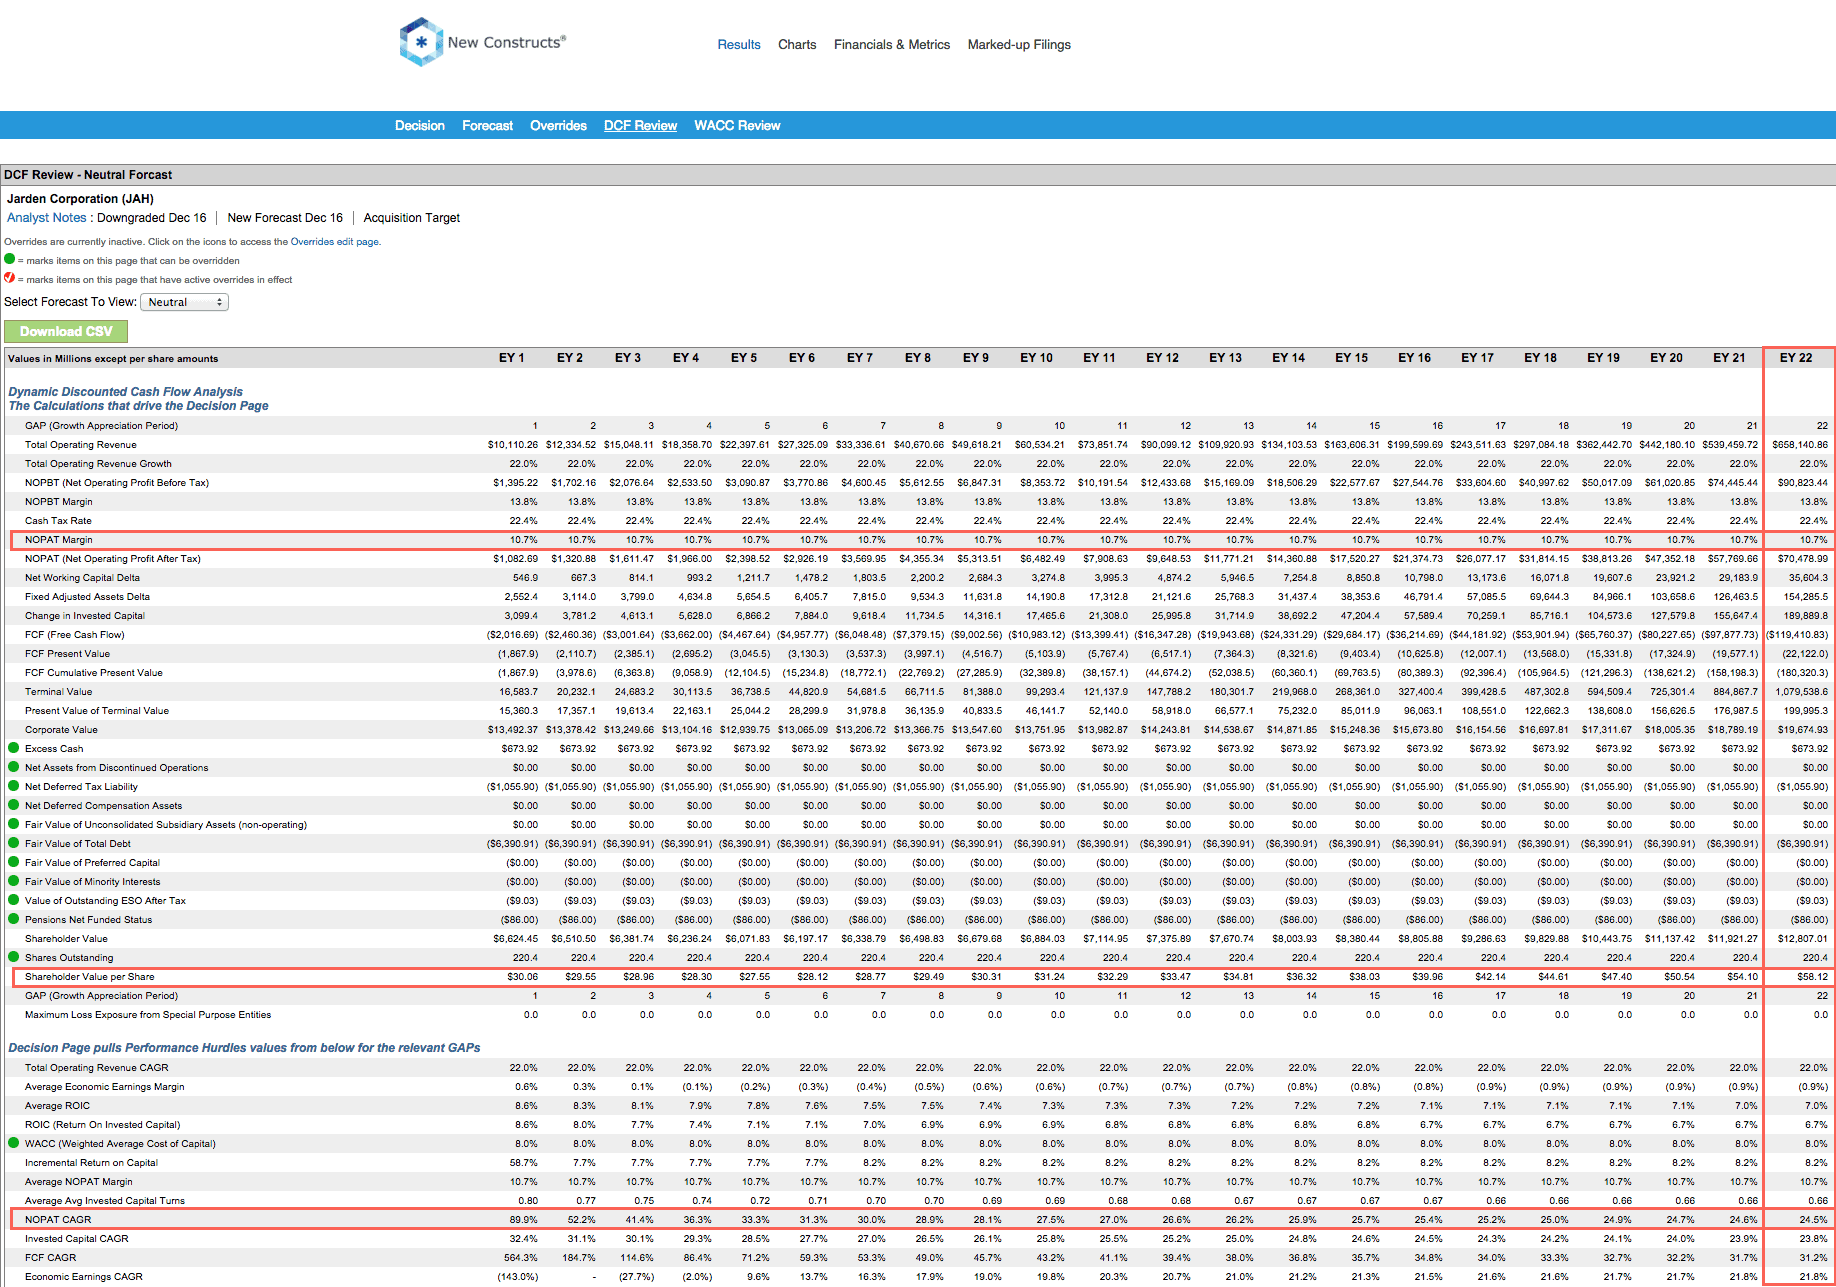This screenshot has height=1287, width=1836.
Task: Switch to the WACC Review tab
Action: click(737, 125)
